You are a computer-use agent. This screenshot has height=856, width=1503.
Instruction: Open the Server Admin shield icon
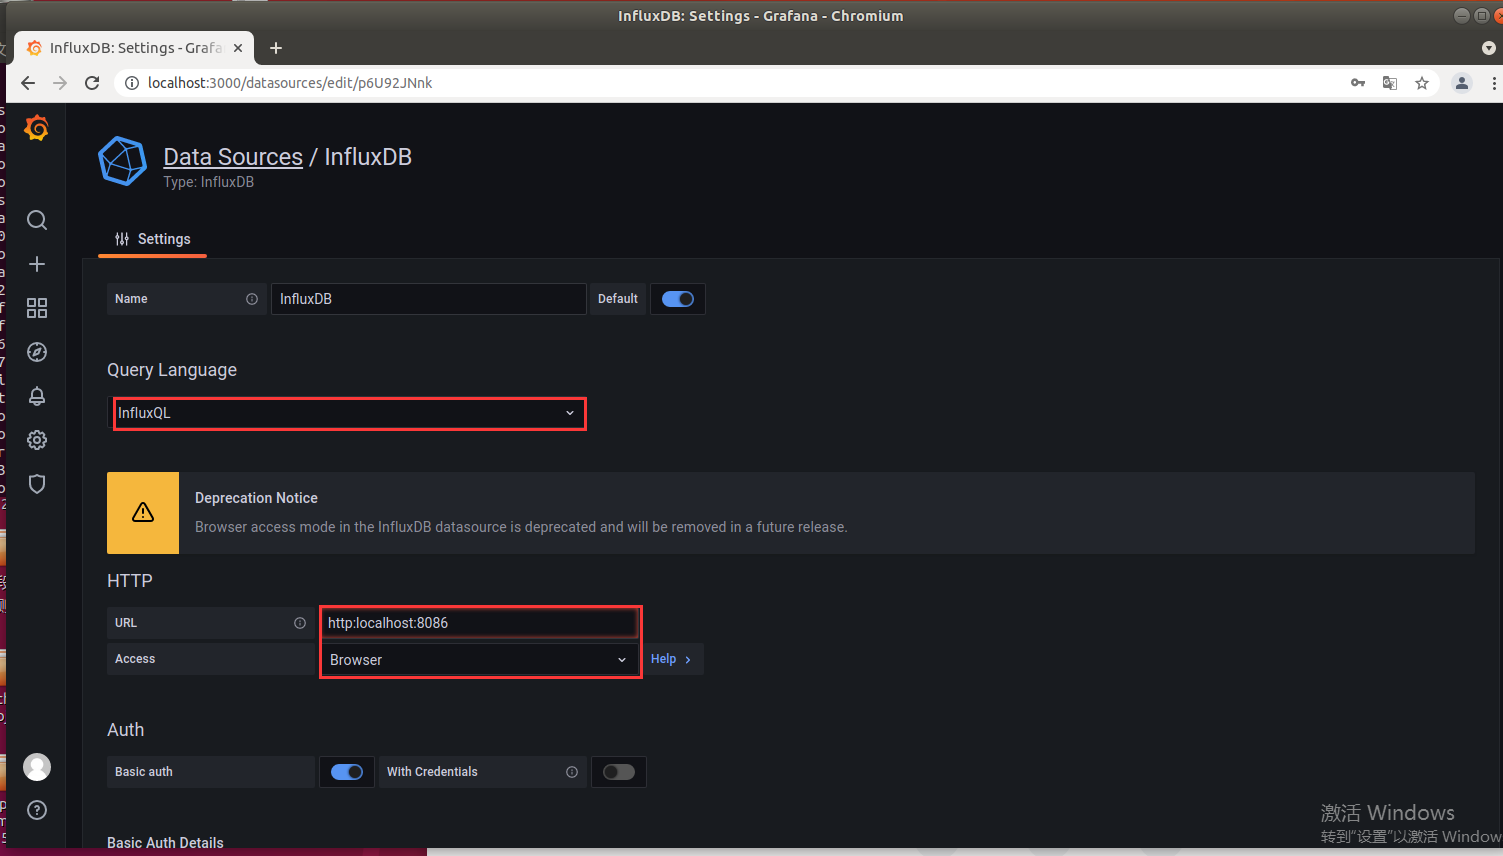pyautogui.click(x=37, y=484)
